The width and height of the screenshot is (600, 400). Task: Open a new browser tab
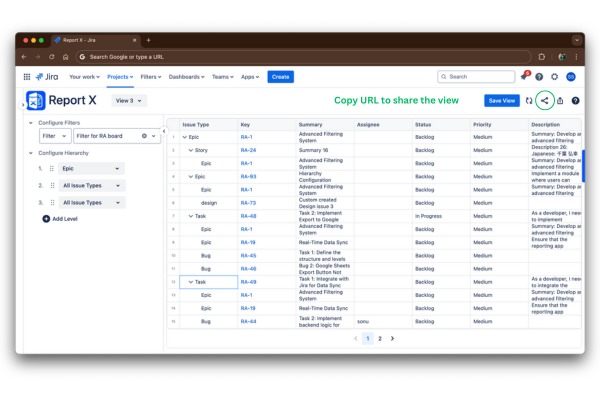pos(148,40)
